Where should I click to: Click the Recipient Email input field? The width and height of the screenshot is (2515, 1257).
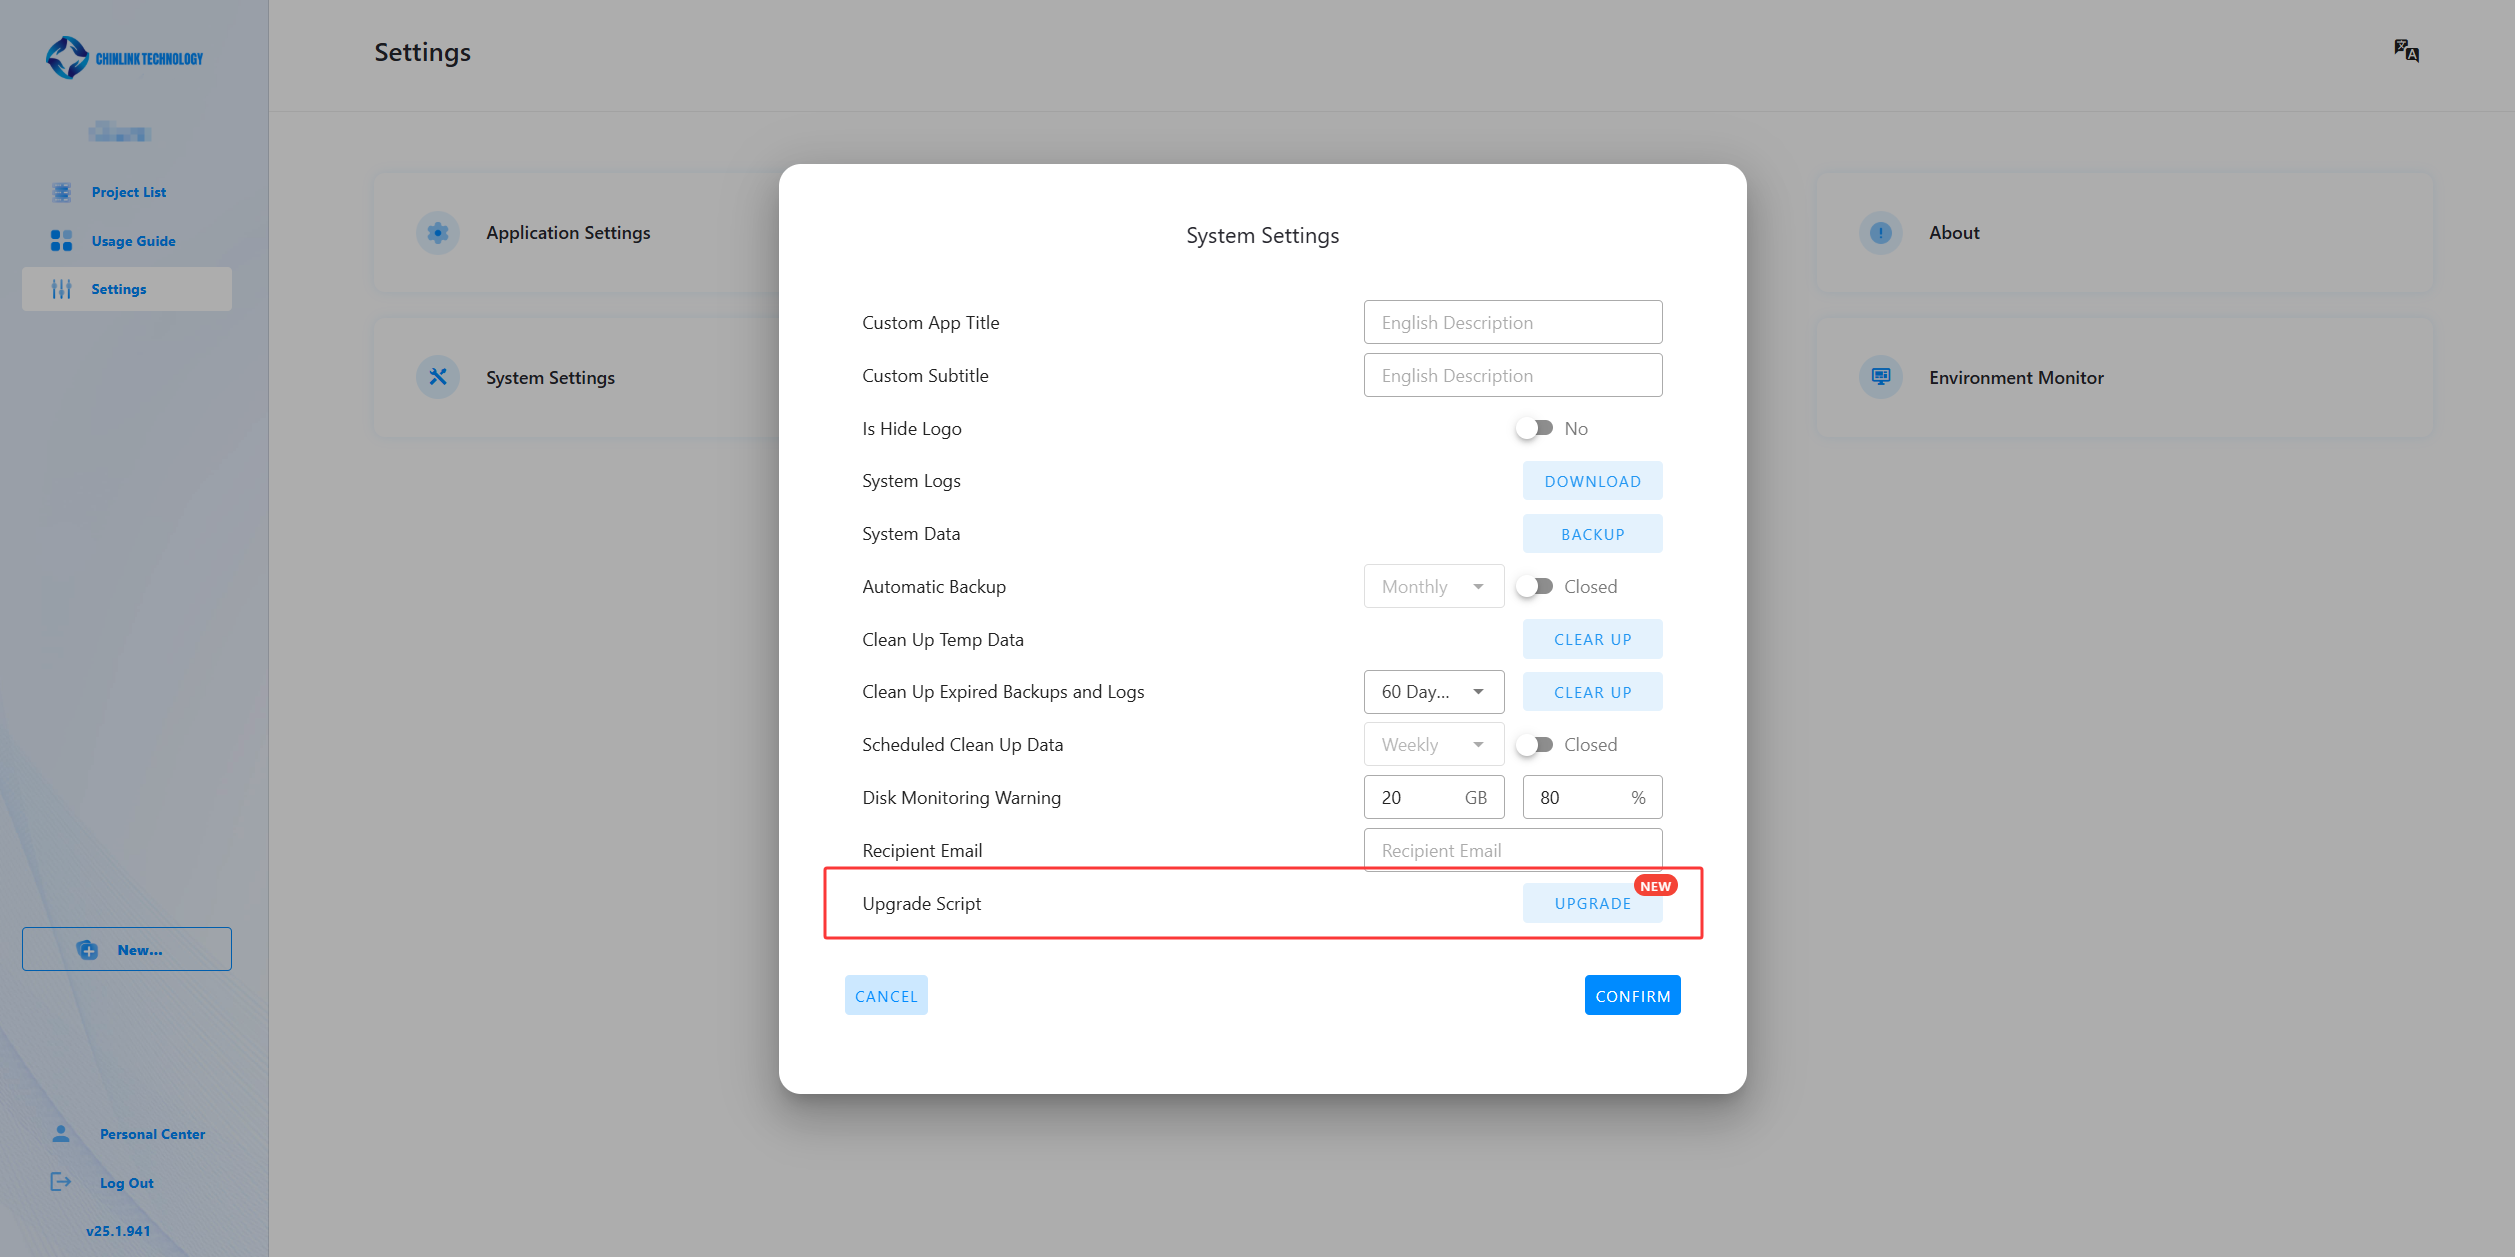point(1512,850)
